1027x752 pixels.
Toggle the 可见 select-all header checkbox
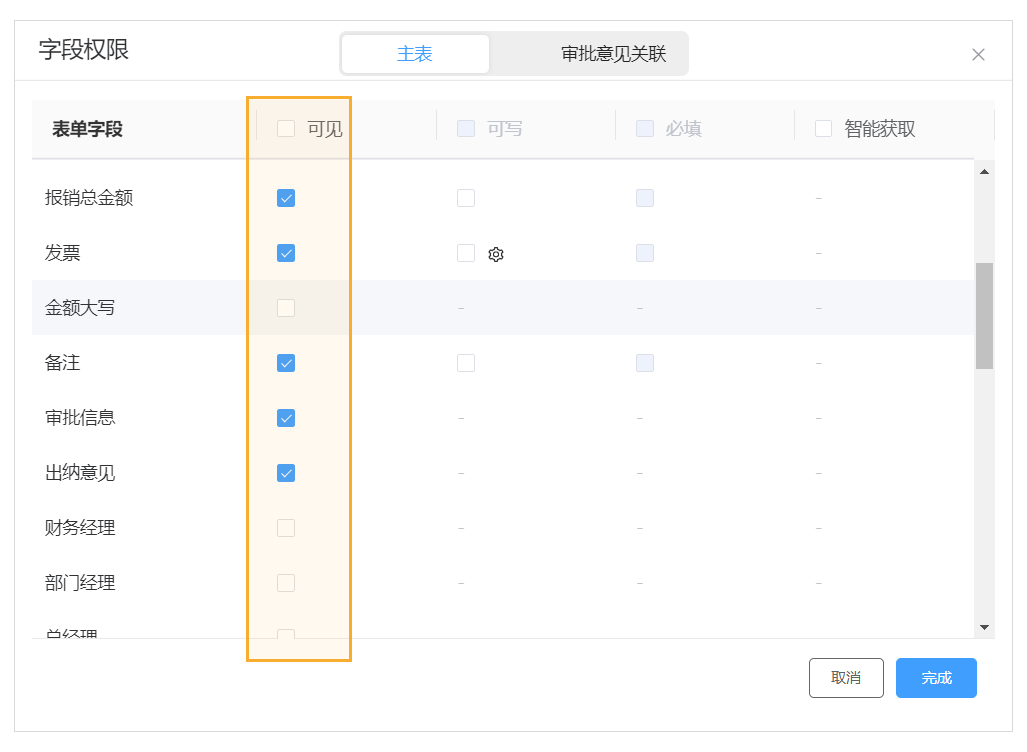pyautogui.click(x=283, y=128)
